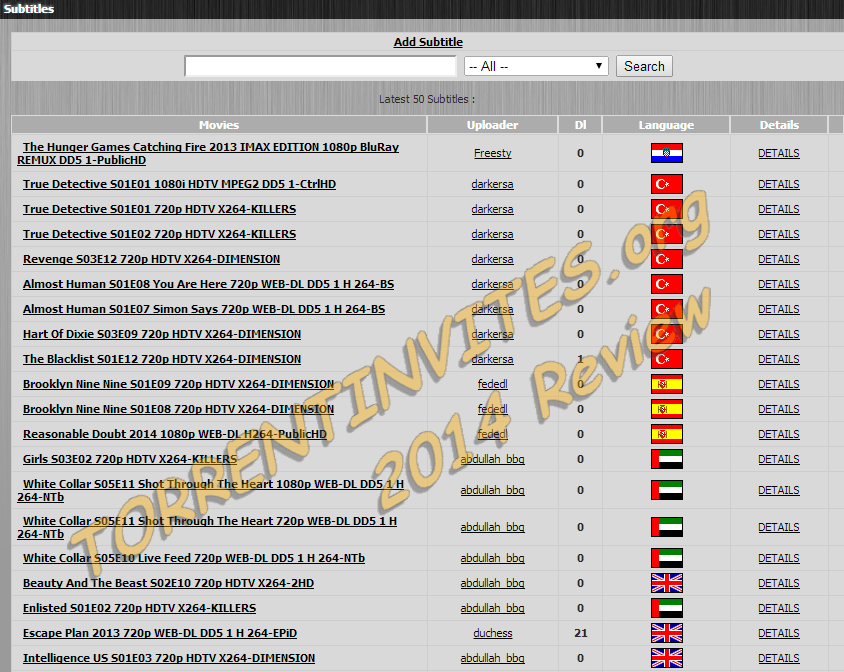Open Enlisted S01E02 720p title link
Screen dimensions: 844x672
139,608
